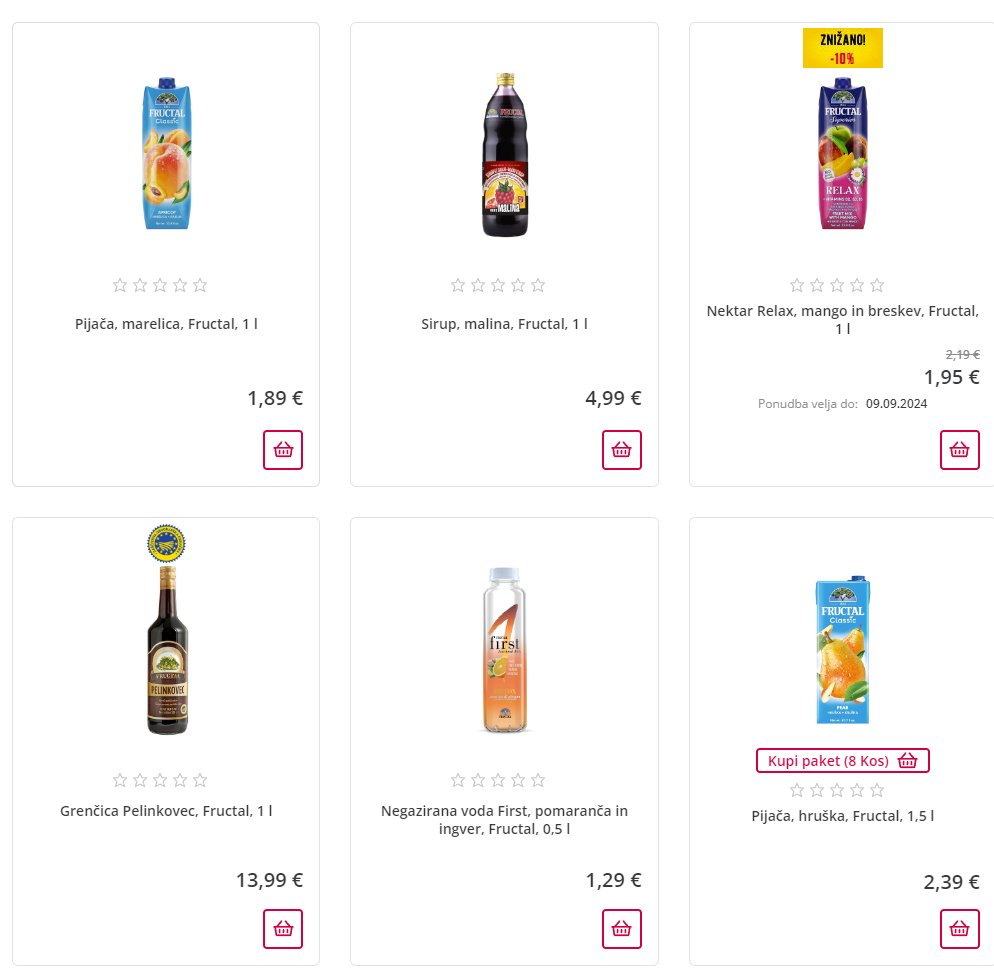Open the Pijača, hruška, Fructal title
Image resolution: width=994 pixels, height=968 pixels.
tap(842, 815)
